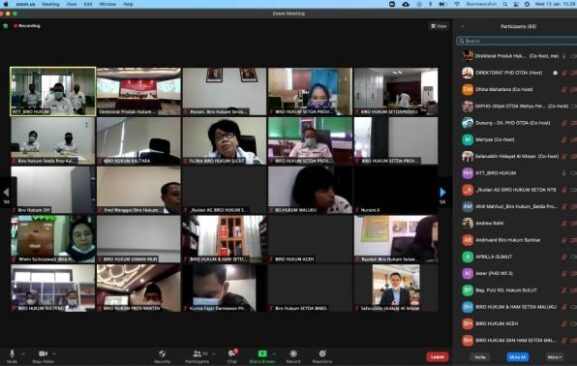Open the zoom.us application menu
Image resolution: width=577 pixels, height=366 pixels.
[x=25, y=4]
